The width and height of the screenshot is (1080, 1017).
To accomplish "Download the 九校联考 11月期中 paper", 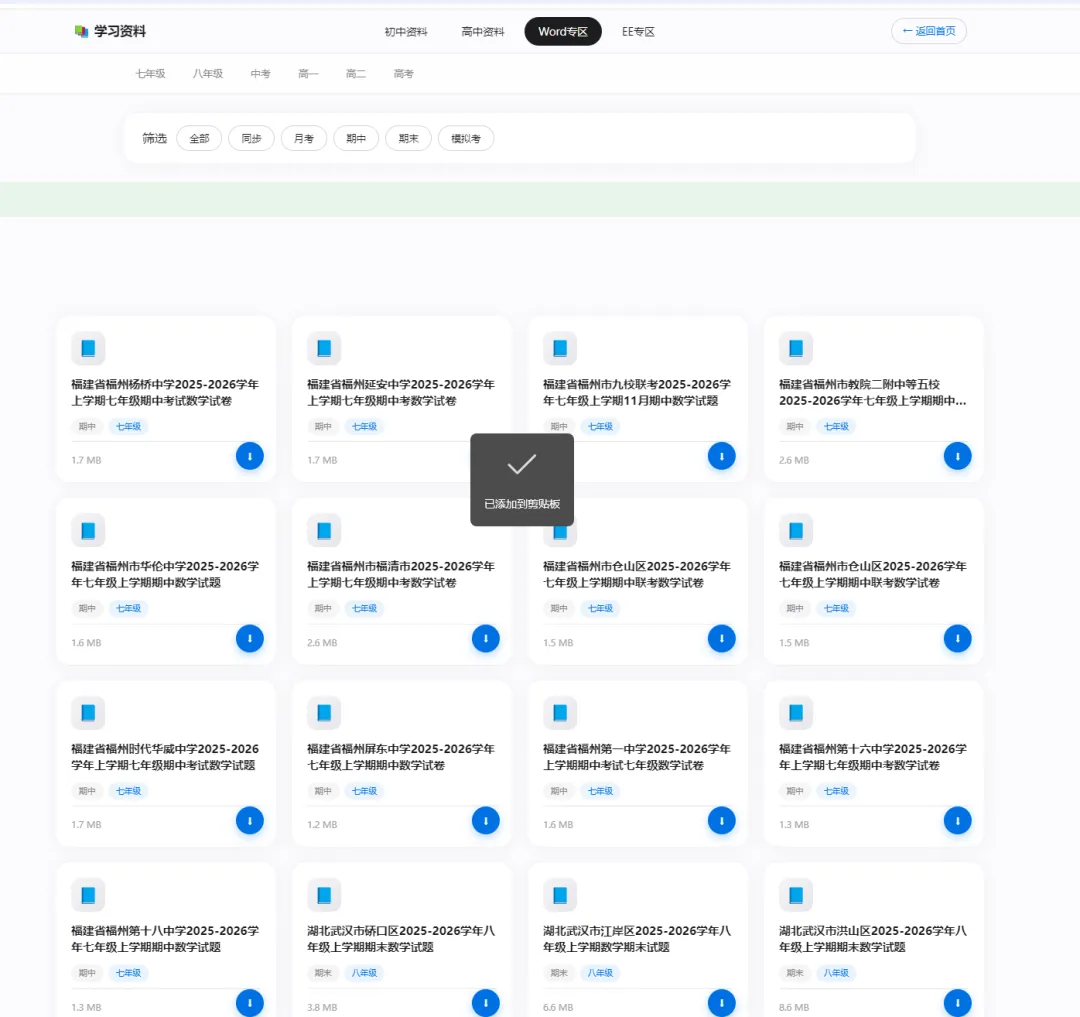I will tap(721, 456).
